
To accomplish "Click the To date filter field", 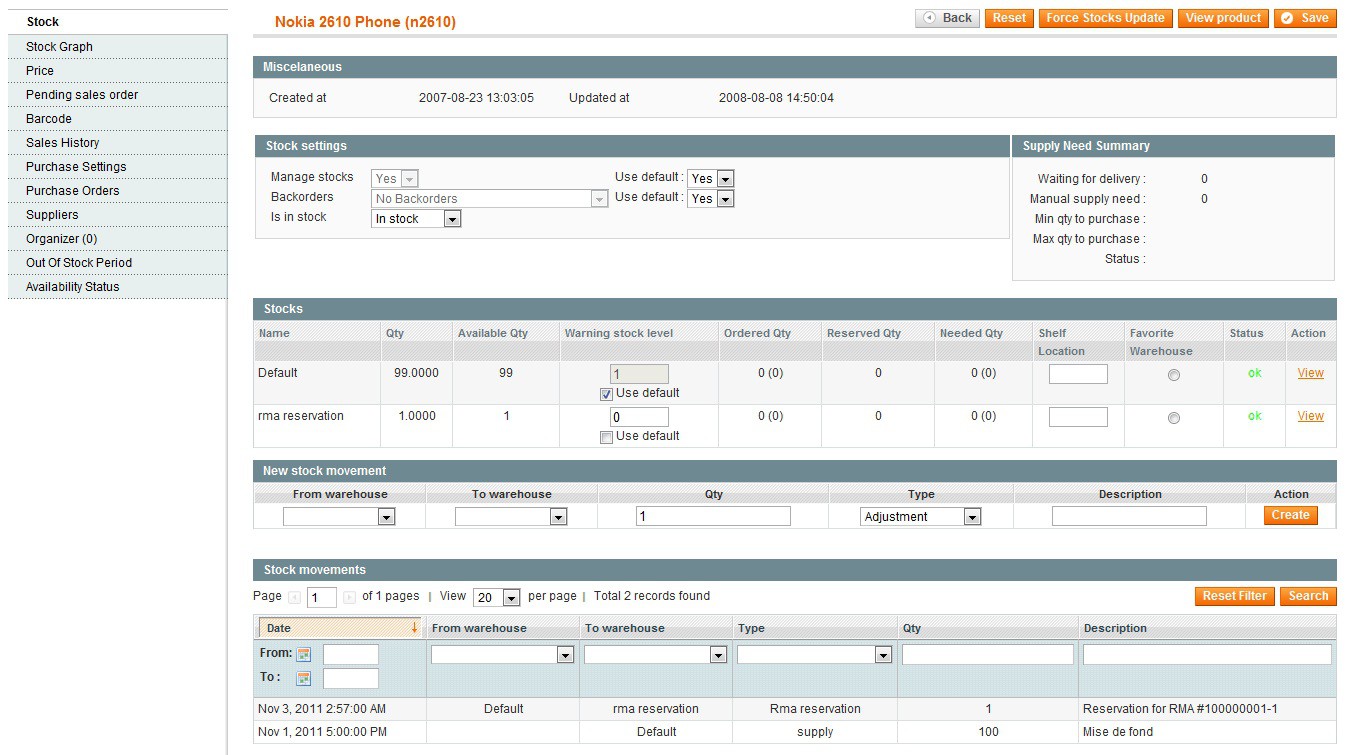I will click(351, 679).
